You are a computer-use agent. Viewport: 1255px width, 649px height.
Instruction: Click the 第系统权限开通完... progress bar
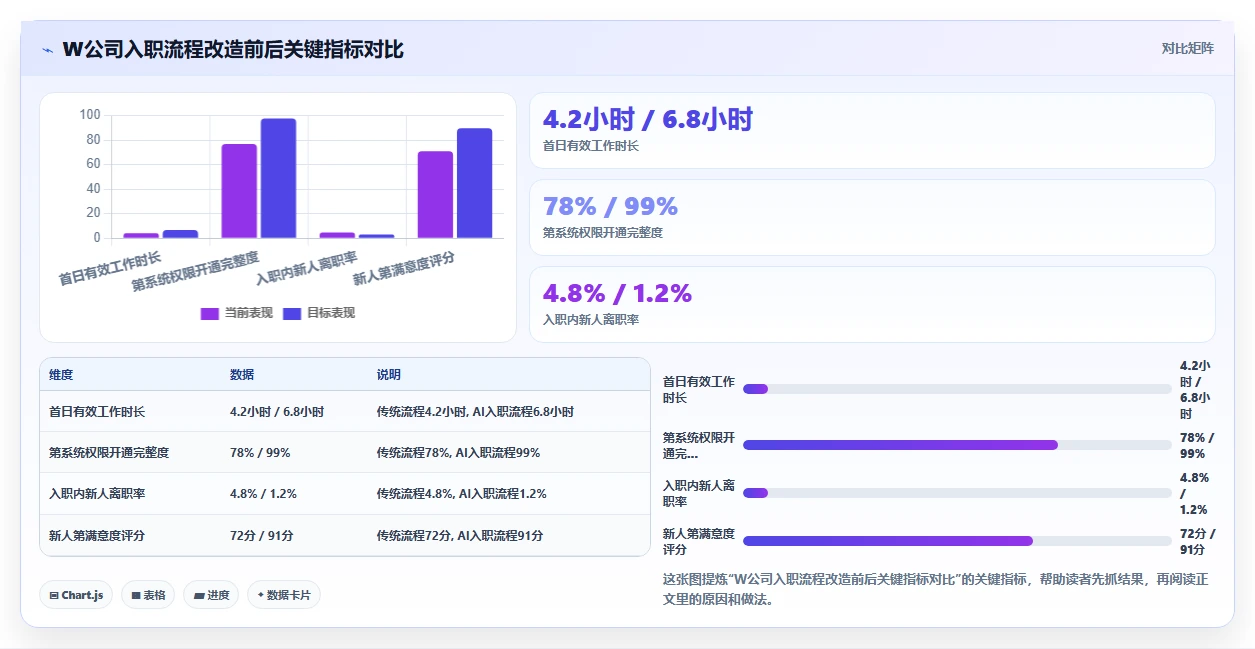click(x=957, y=445)
